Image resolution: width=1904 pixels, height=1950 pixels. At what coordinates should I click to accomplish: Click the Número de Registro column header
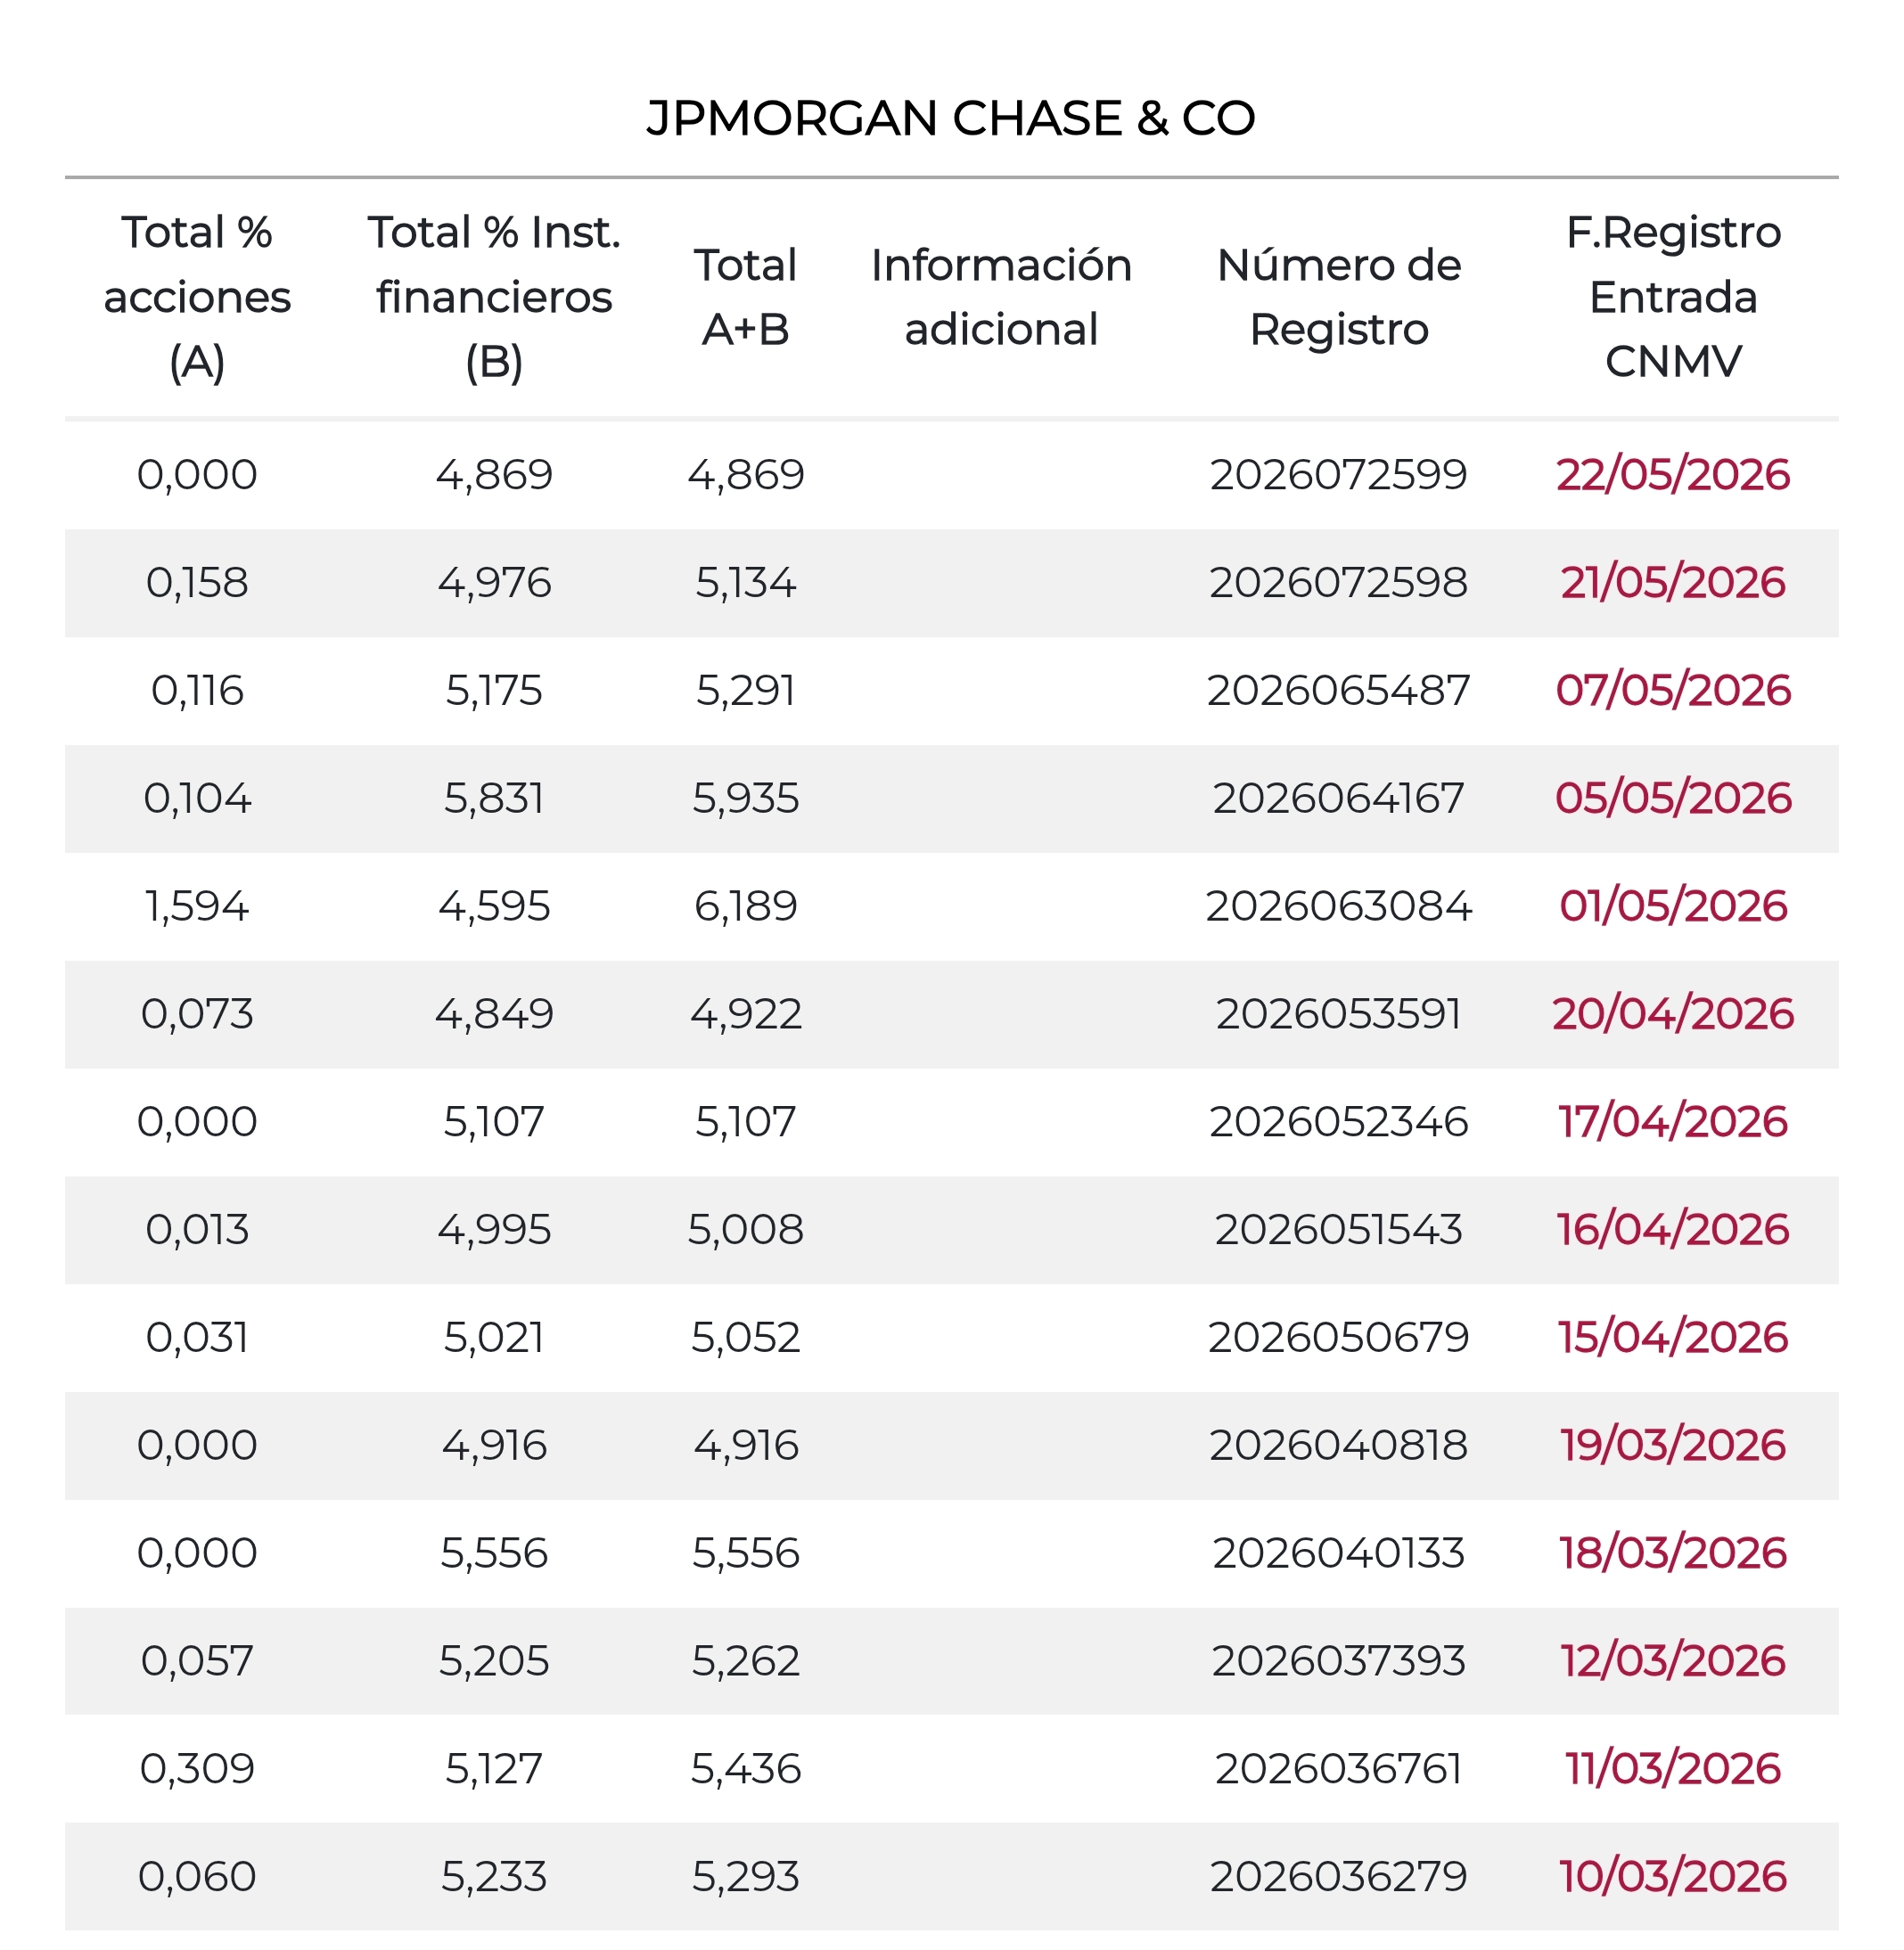pos(1339,297)
